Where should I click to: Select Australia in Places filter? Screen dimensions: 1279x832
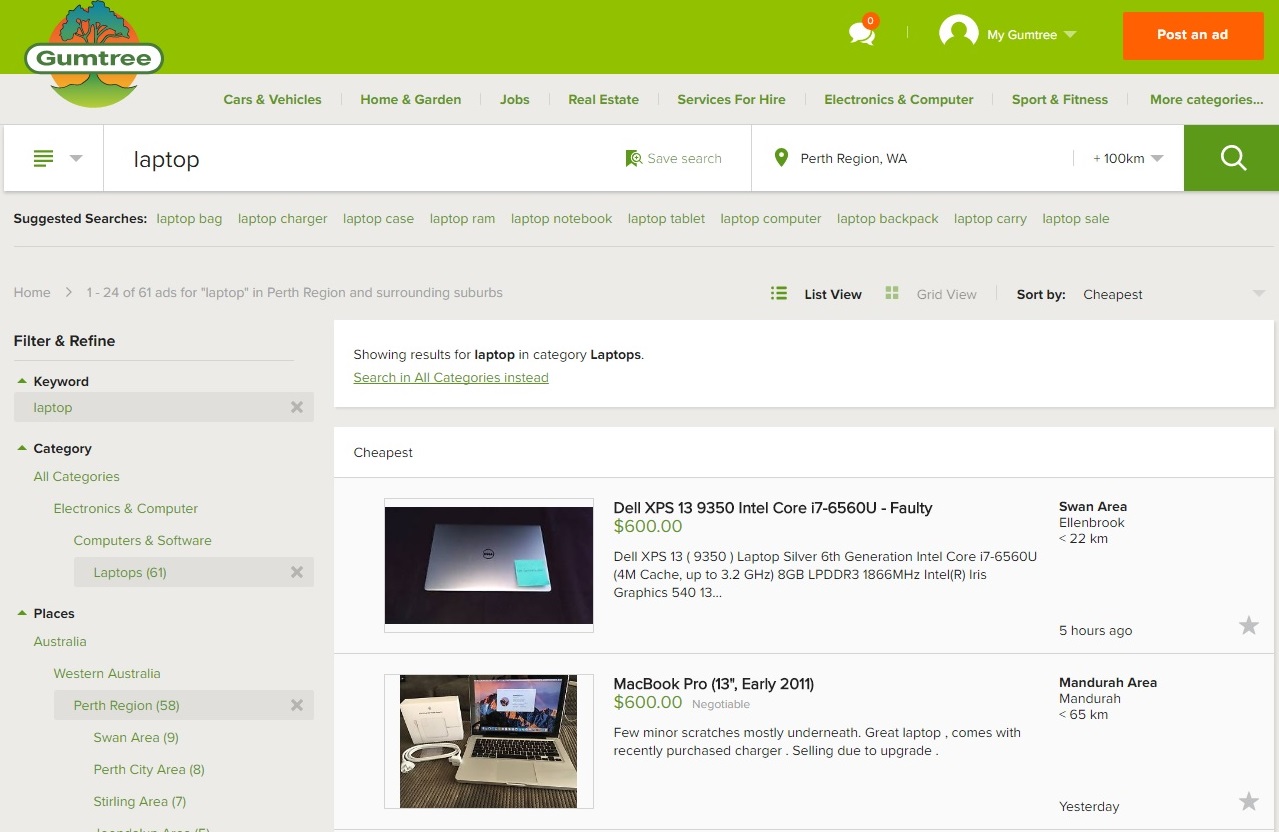60,641
